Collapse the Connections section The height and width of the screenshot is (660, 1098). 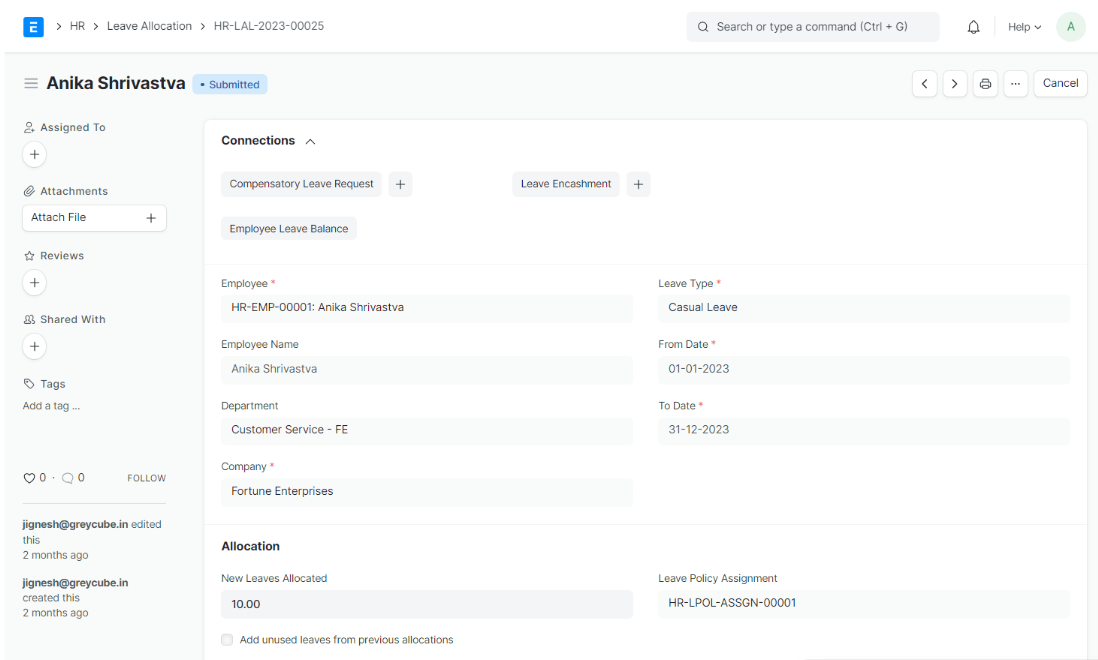tap(310, 141)
